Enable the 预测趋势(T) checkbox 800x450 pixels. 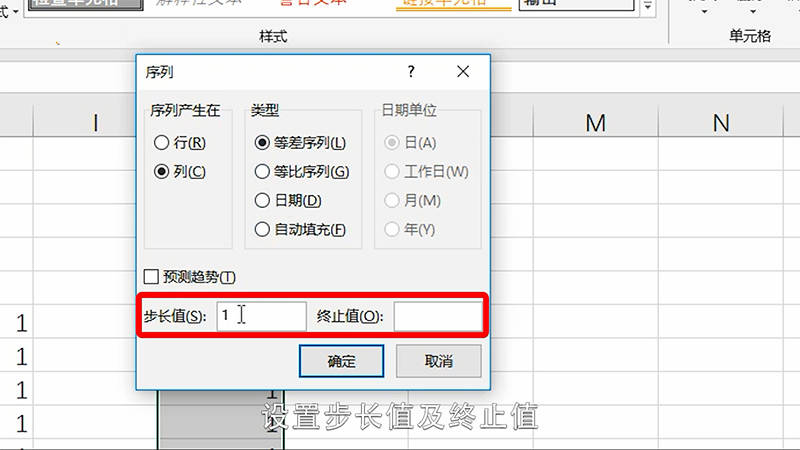(152, 277)
